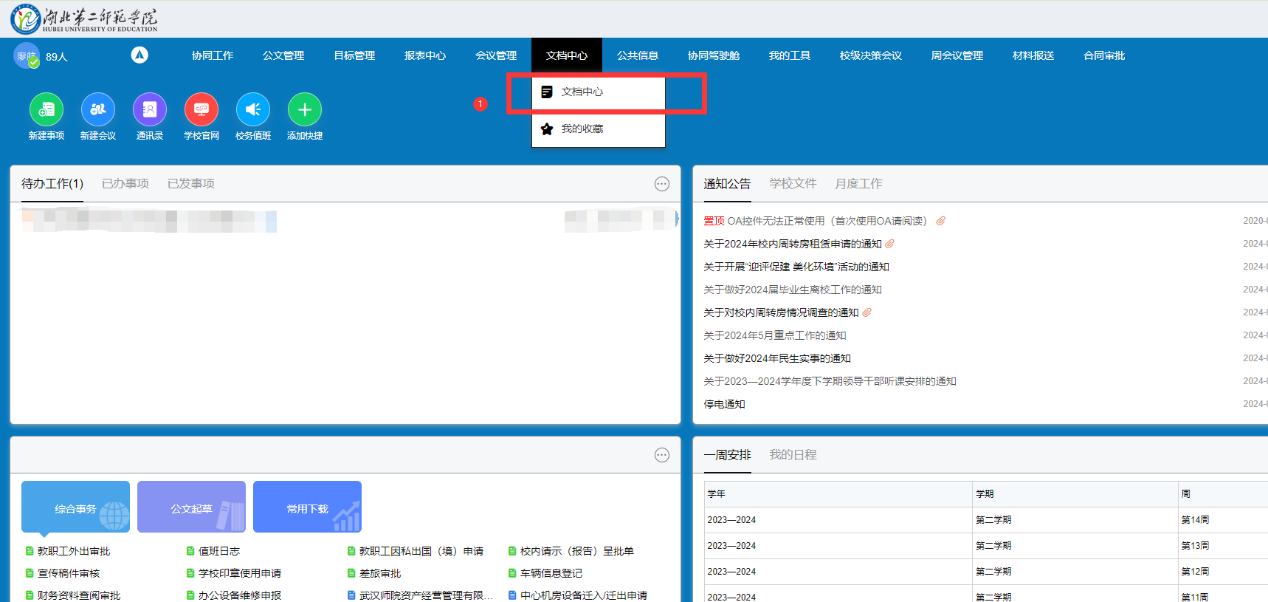This screenshot has width=1268, height=602.
Task: Open the 公文管理 top menu
Action: [x=283, y=56]
